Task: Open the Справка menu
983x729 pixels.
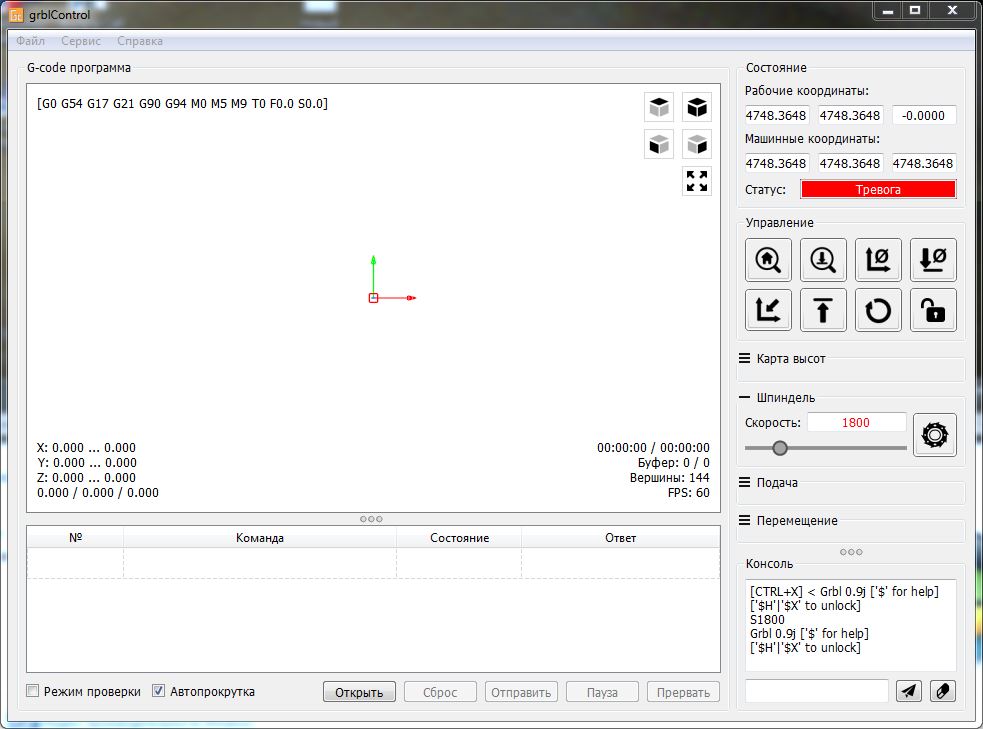Action: click(140, 41)
